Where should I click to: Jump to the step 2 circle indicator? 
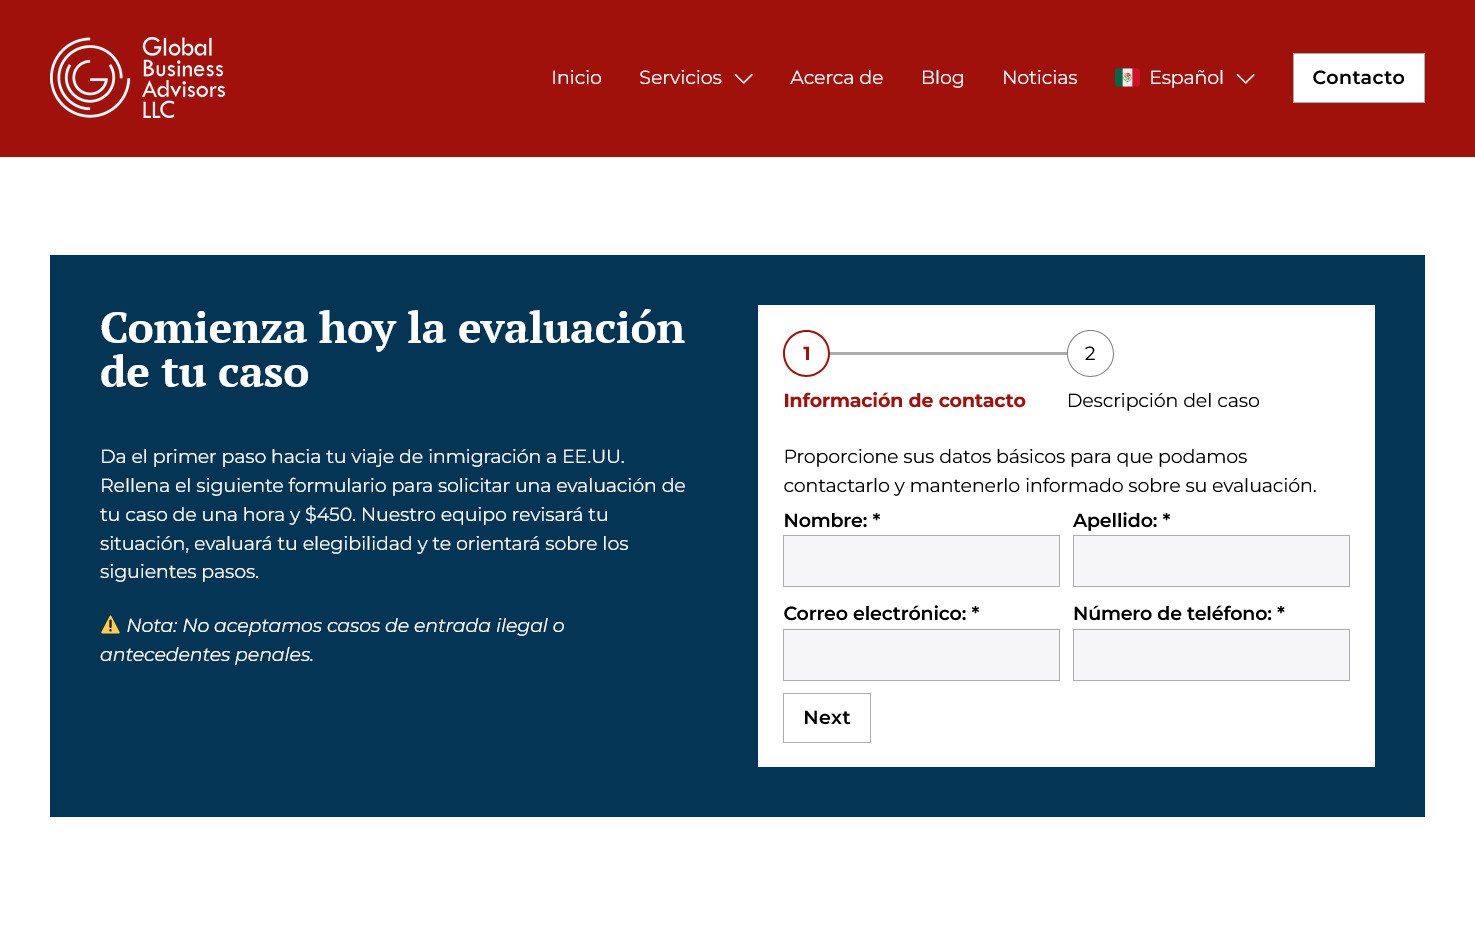1090,353
